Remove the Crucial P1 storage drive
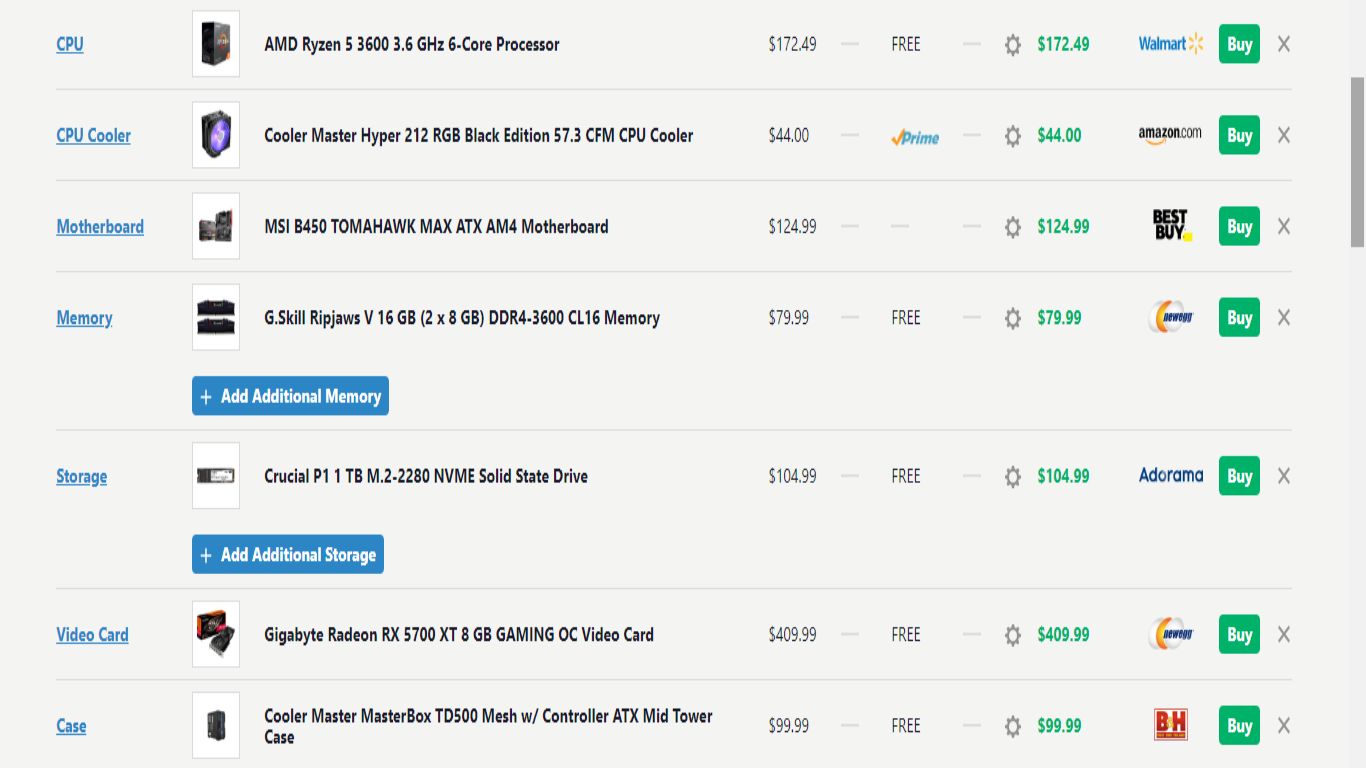Screen dimensions: 1366x768 click(1283, 476)
